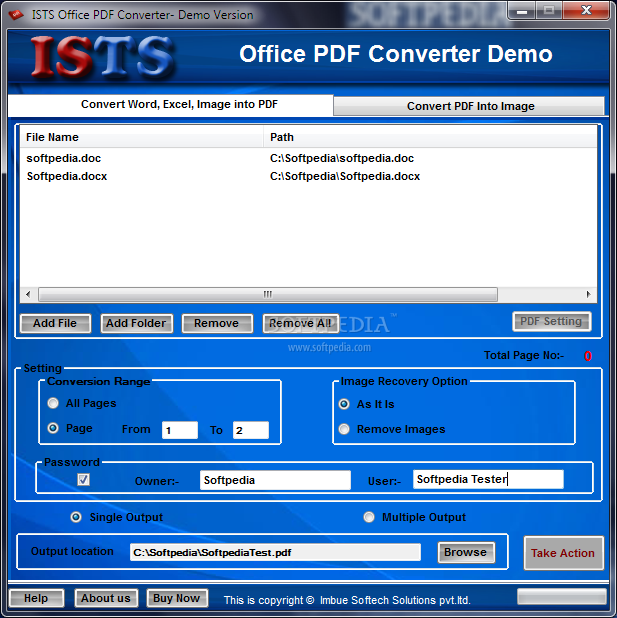Click the file list left scroll arrow
Viewport: 617px width, 618px height.
[x=28, y=294]
